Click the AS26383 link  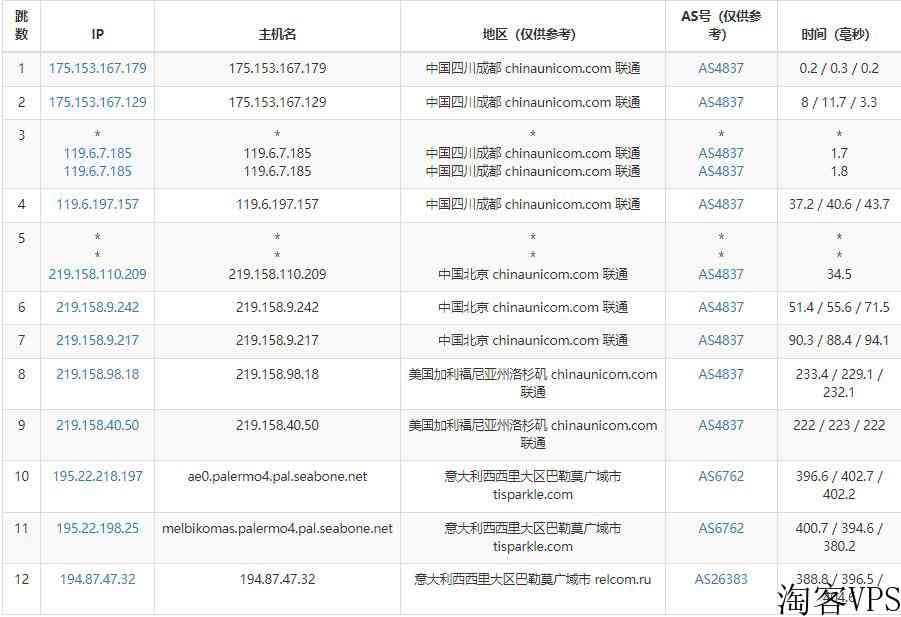(x=721, y=579)
